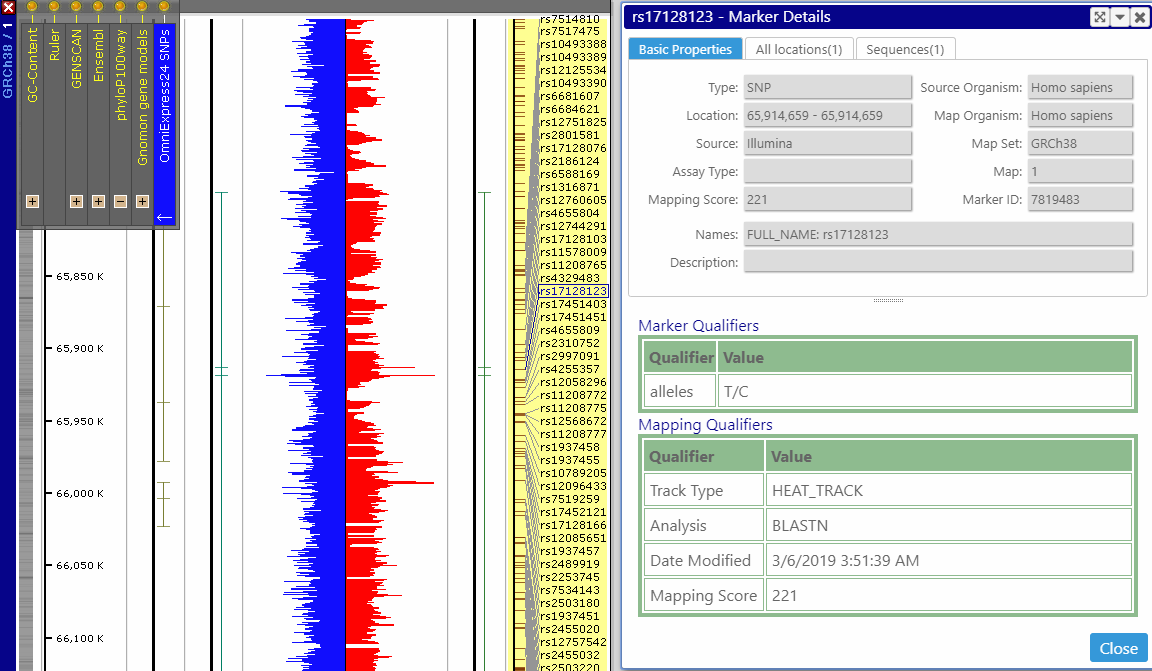Click the orange pin above GC-Content track

(32, 7)
